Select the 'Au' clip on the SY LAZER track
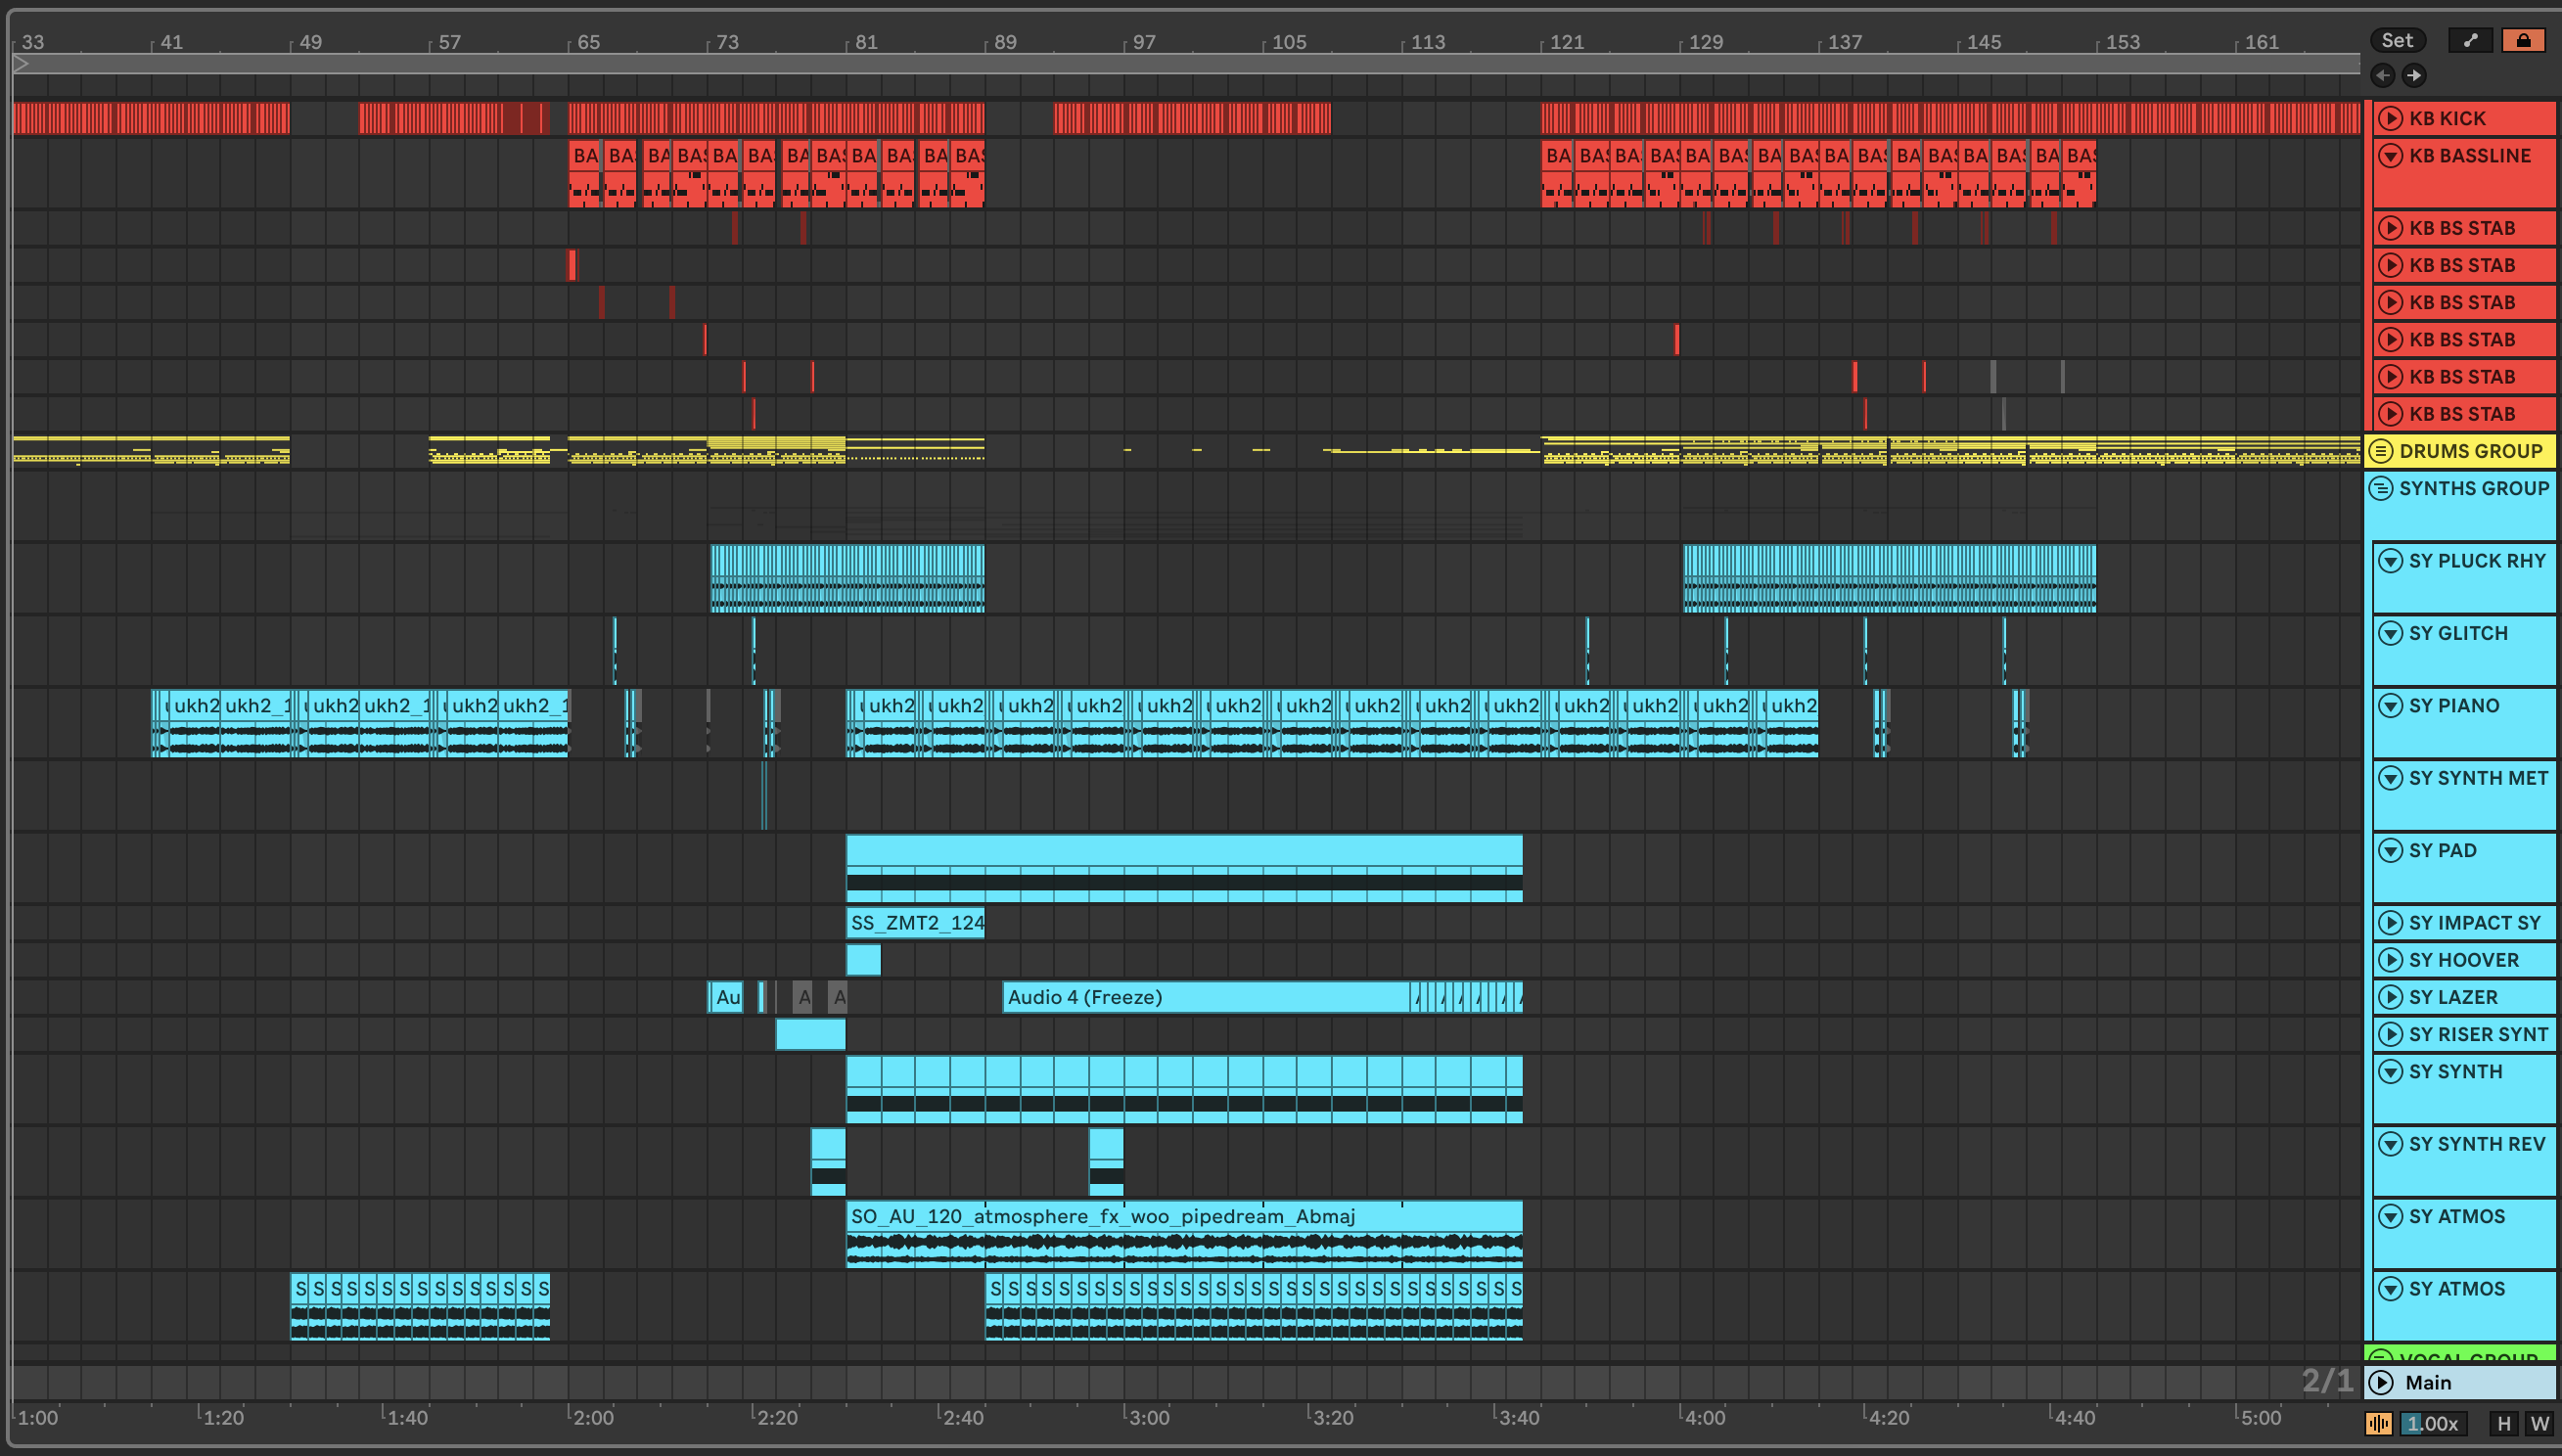 point(726,997)
